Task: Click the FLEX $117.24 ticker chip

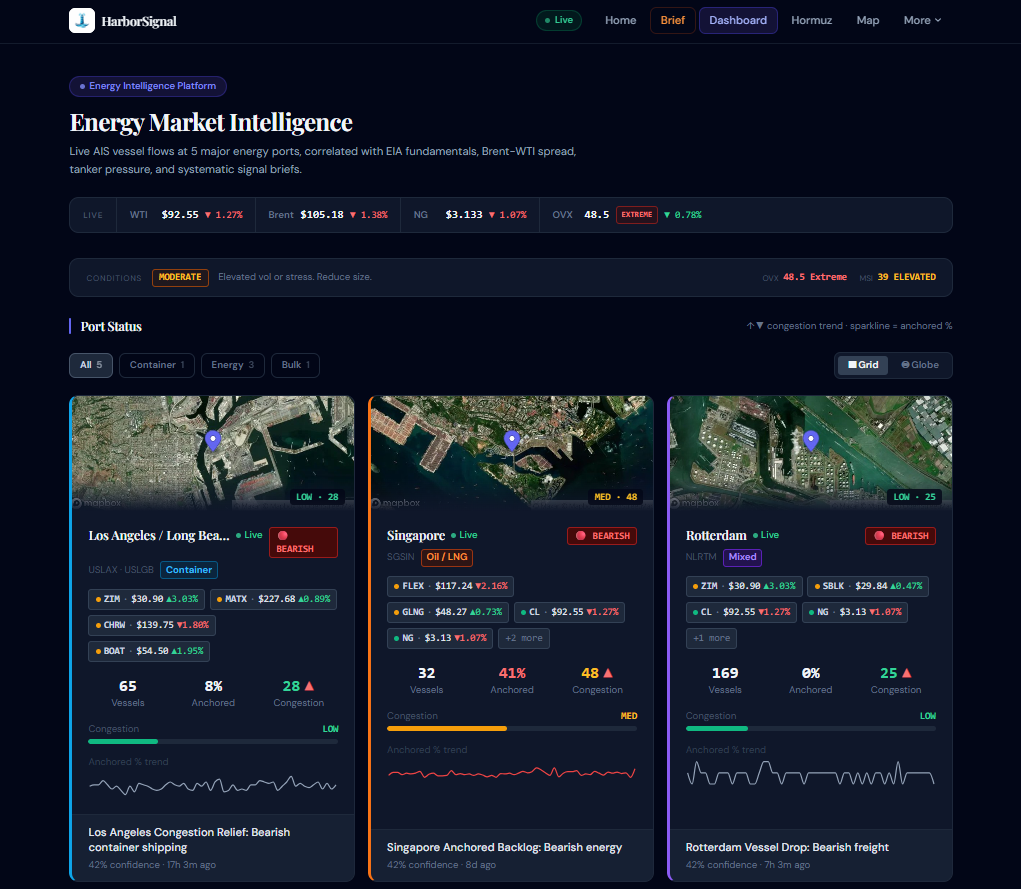Action: click(x=451, y=586)
